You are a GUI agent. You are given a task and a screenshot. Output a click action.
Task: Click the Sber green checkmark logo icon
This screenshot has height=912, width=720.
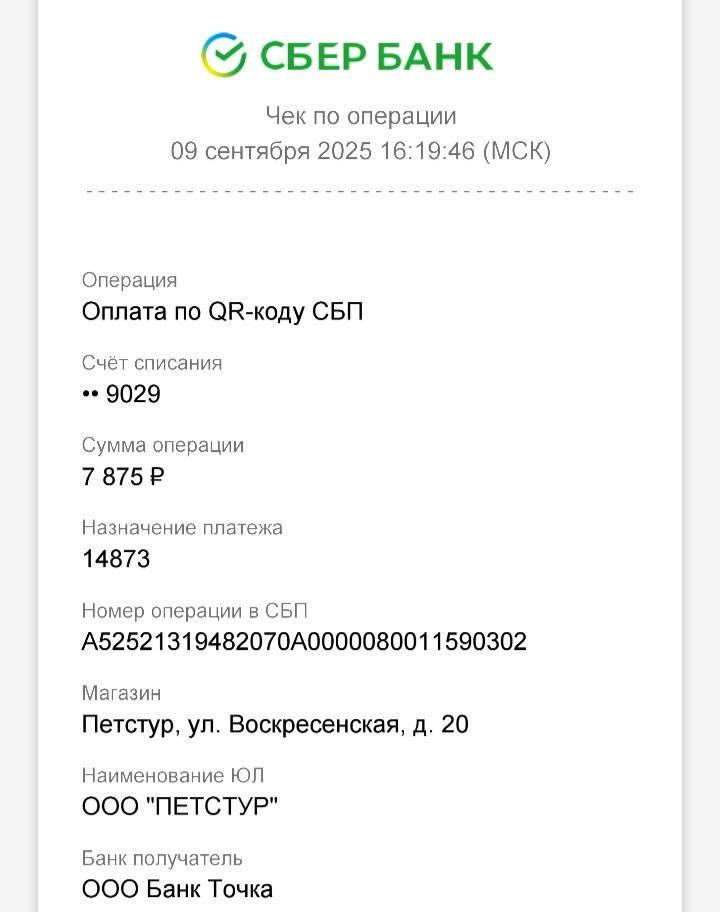click(x=223, y=55)
